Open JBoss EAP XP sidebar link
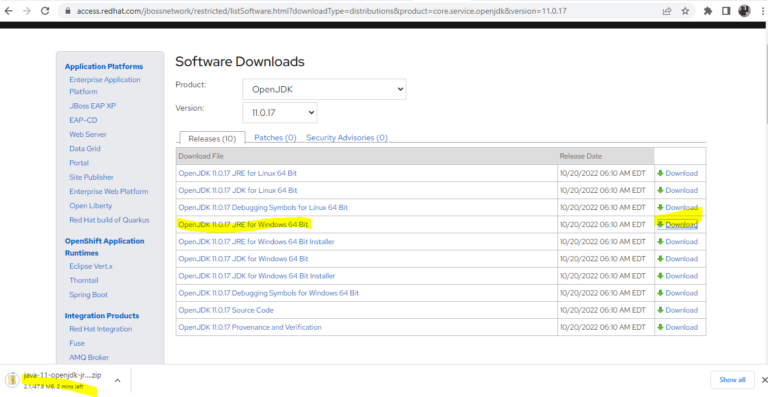Image resolution: width=768 pixels, height=397 pixels. [93, 106]
